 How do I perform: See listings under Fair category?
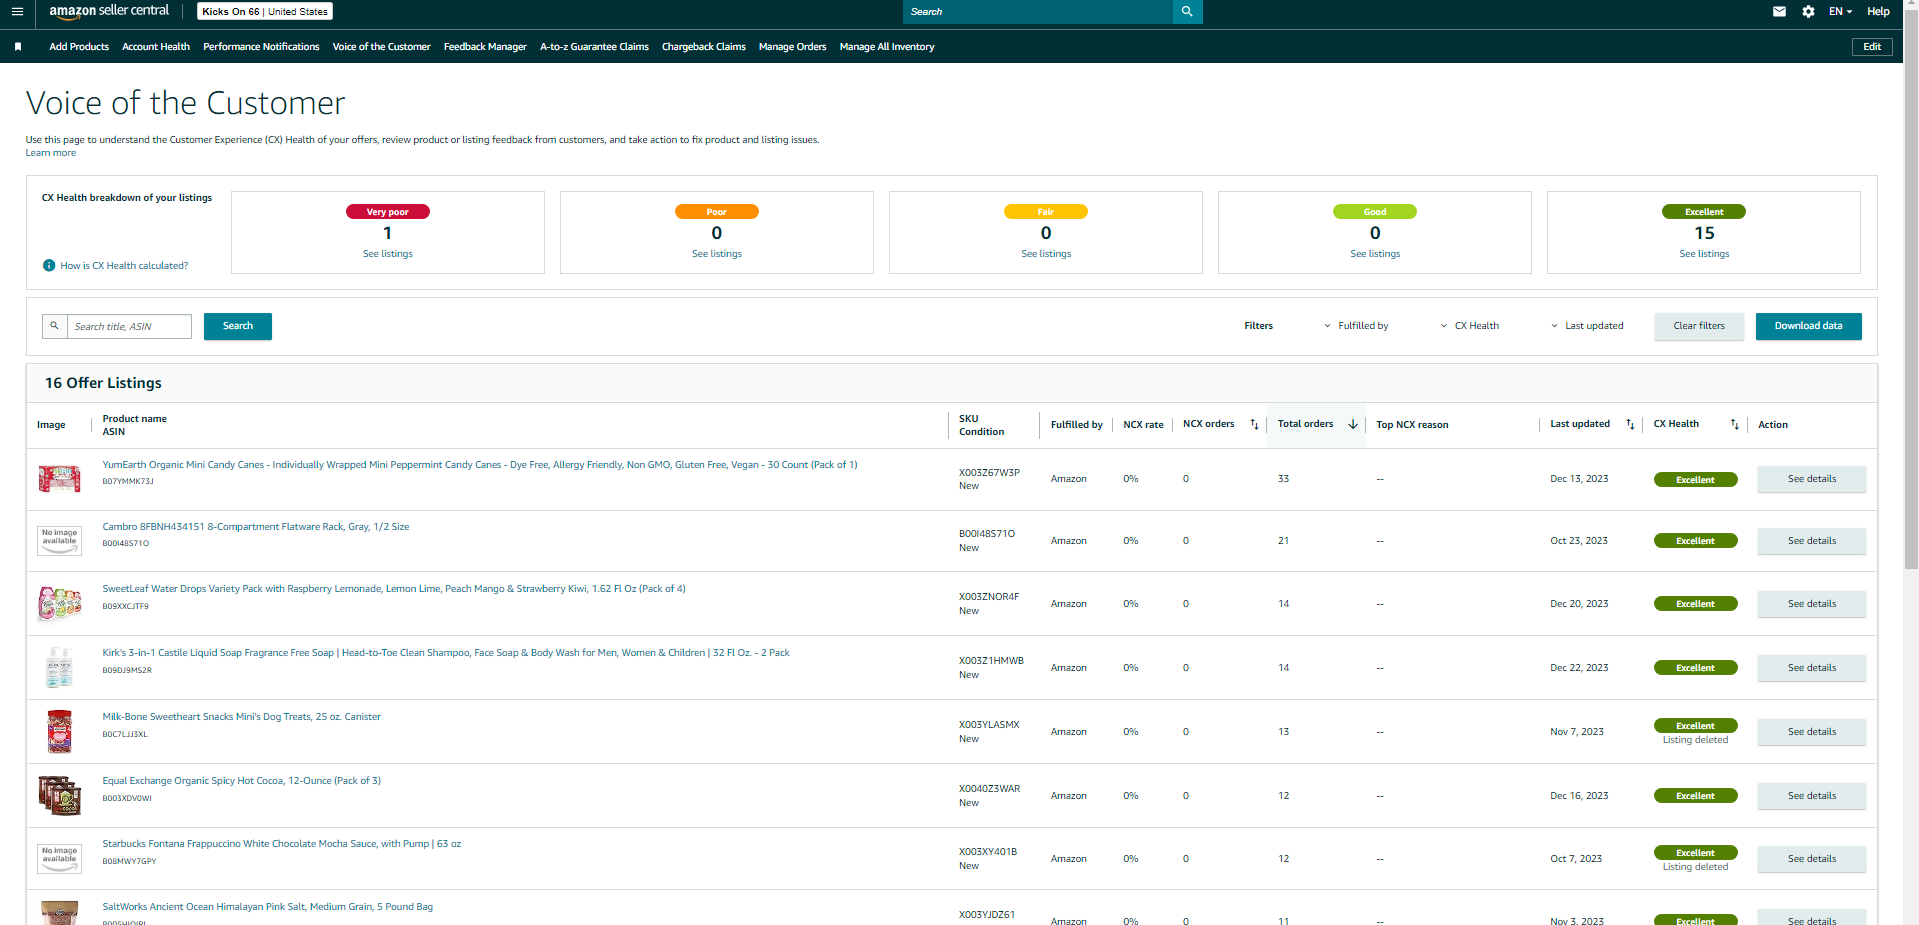1046,254
